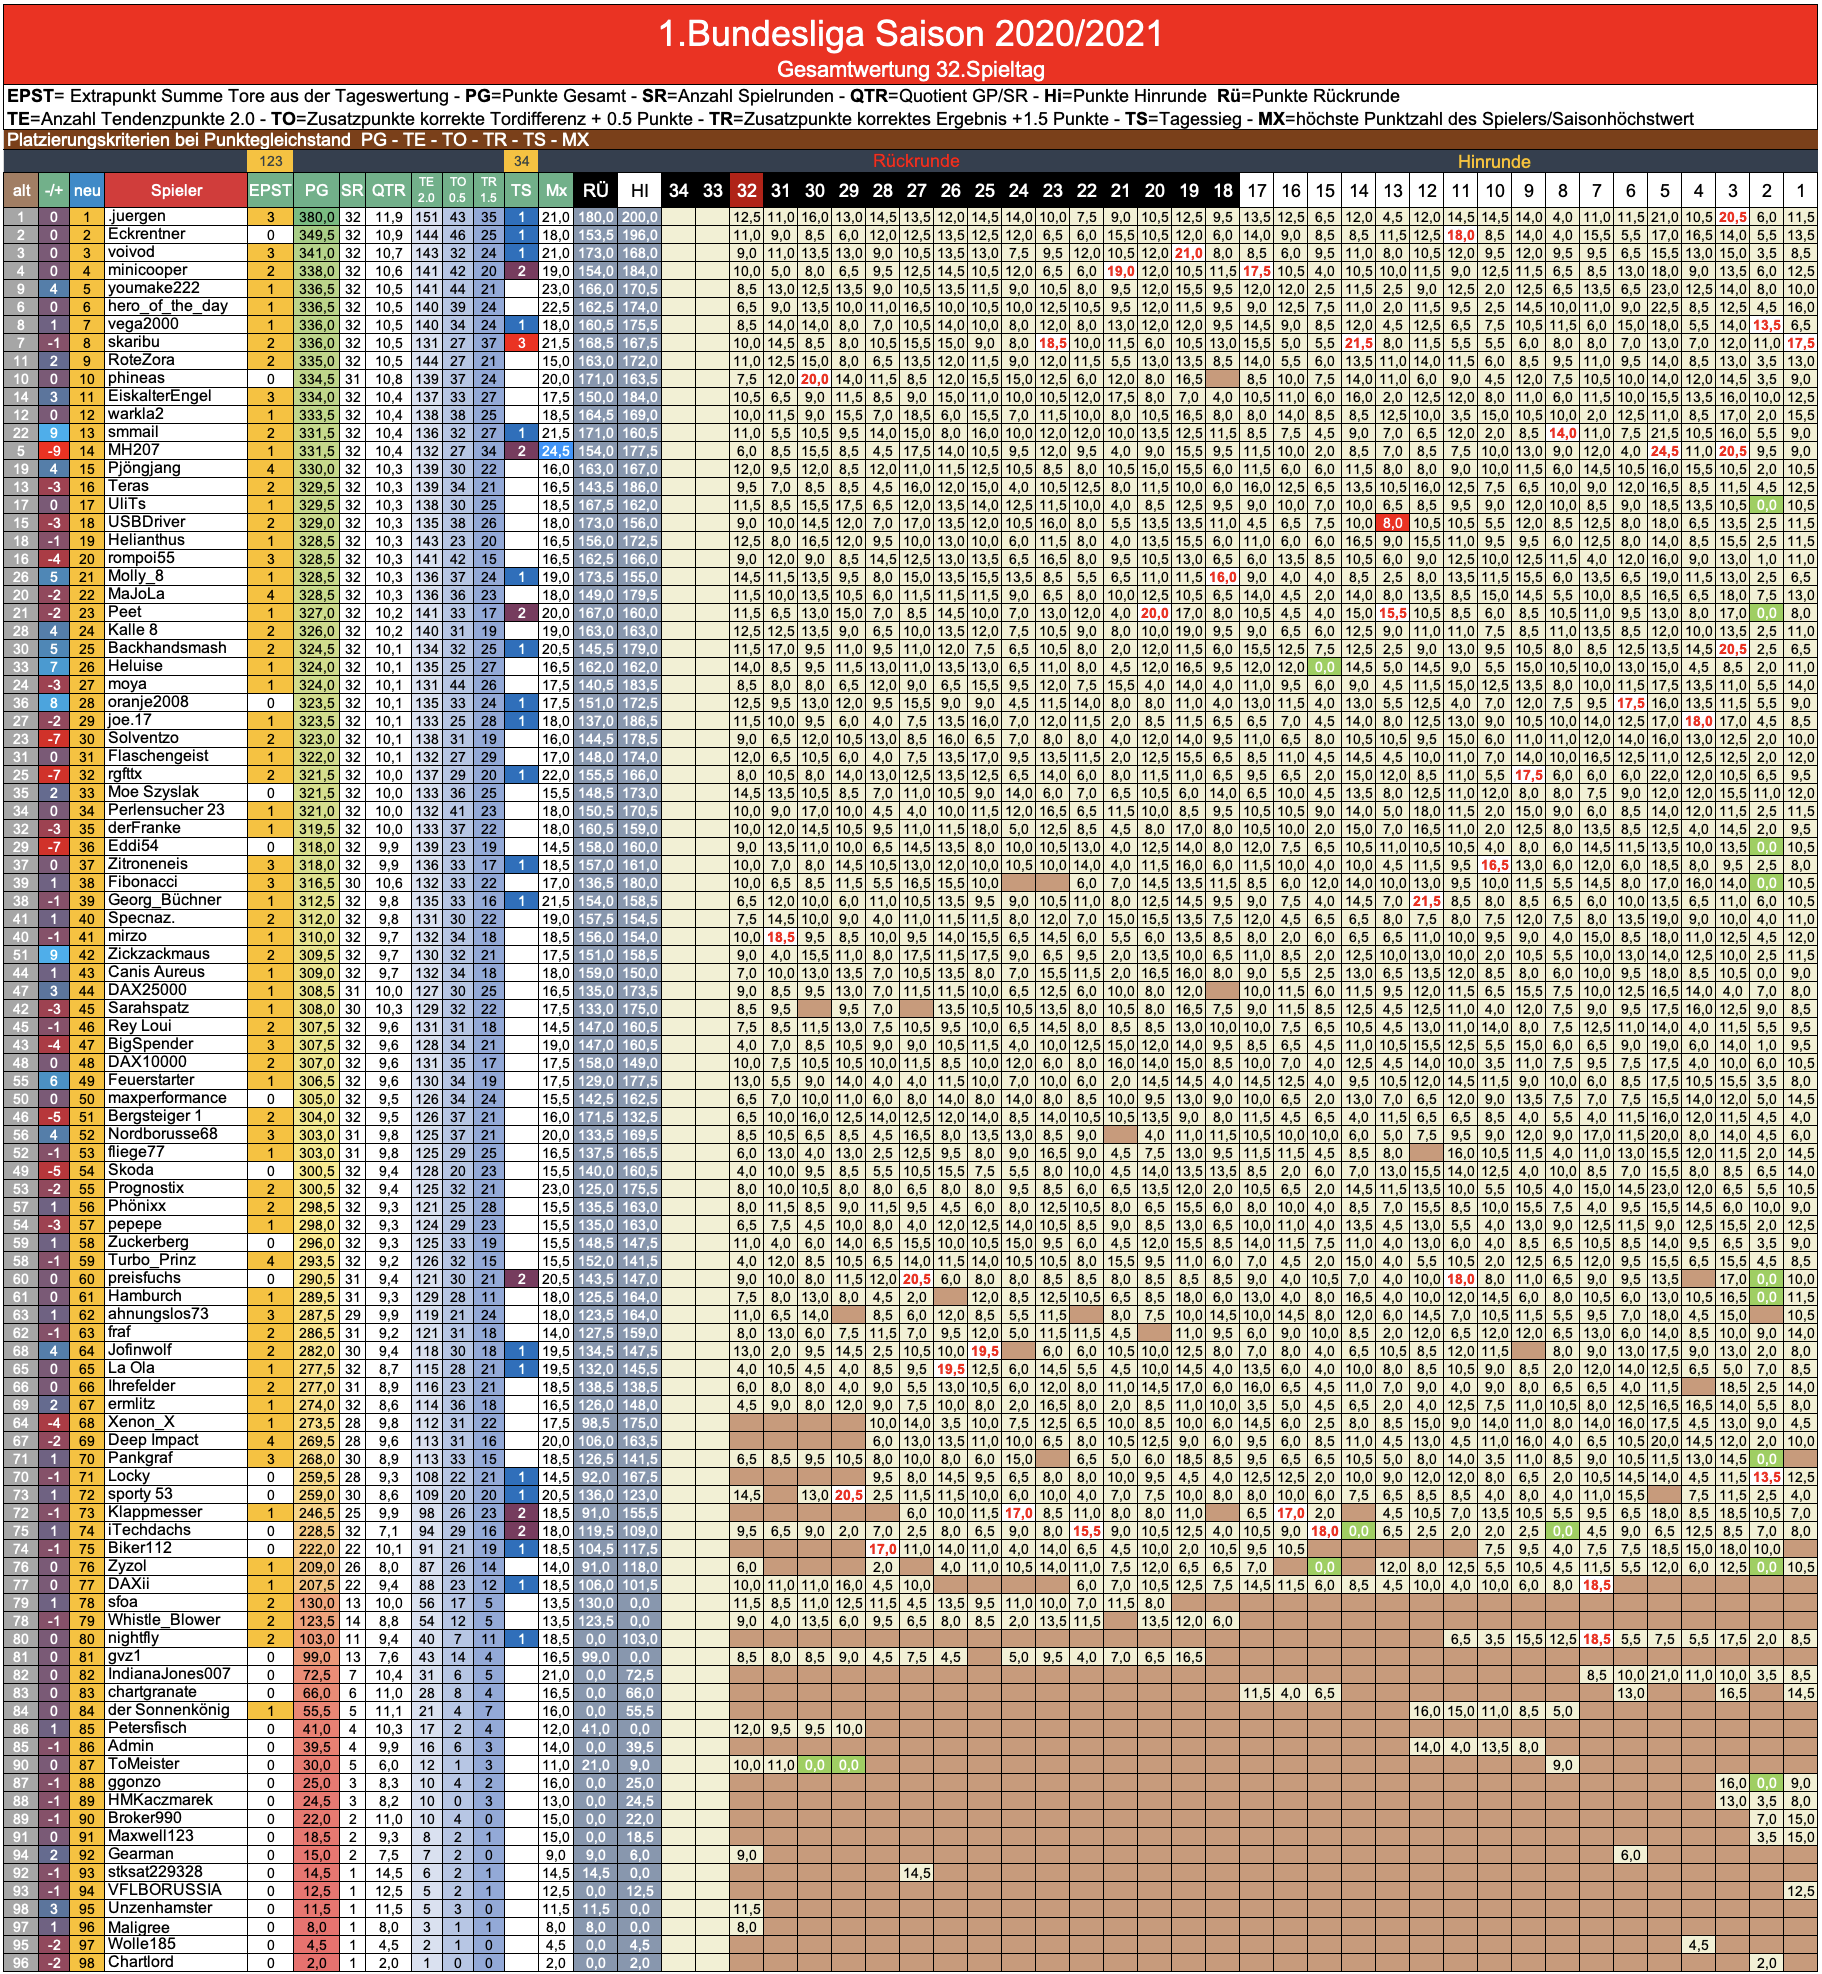Select player 'Canis Aureus'
This screenshot has height=1974, width=1822.
coord(176,972)
